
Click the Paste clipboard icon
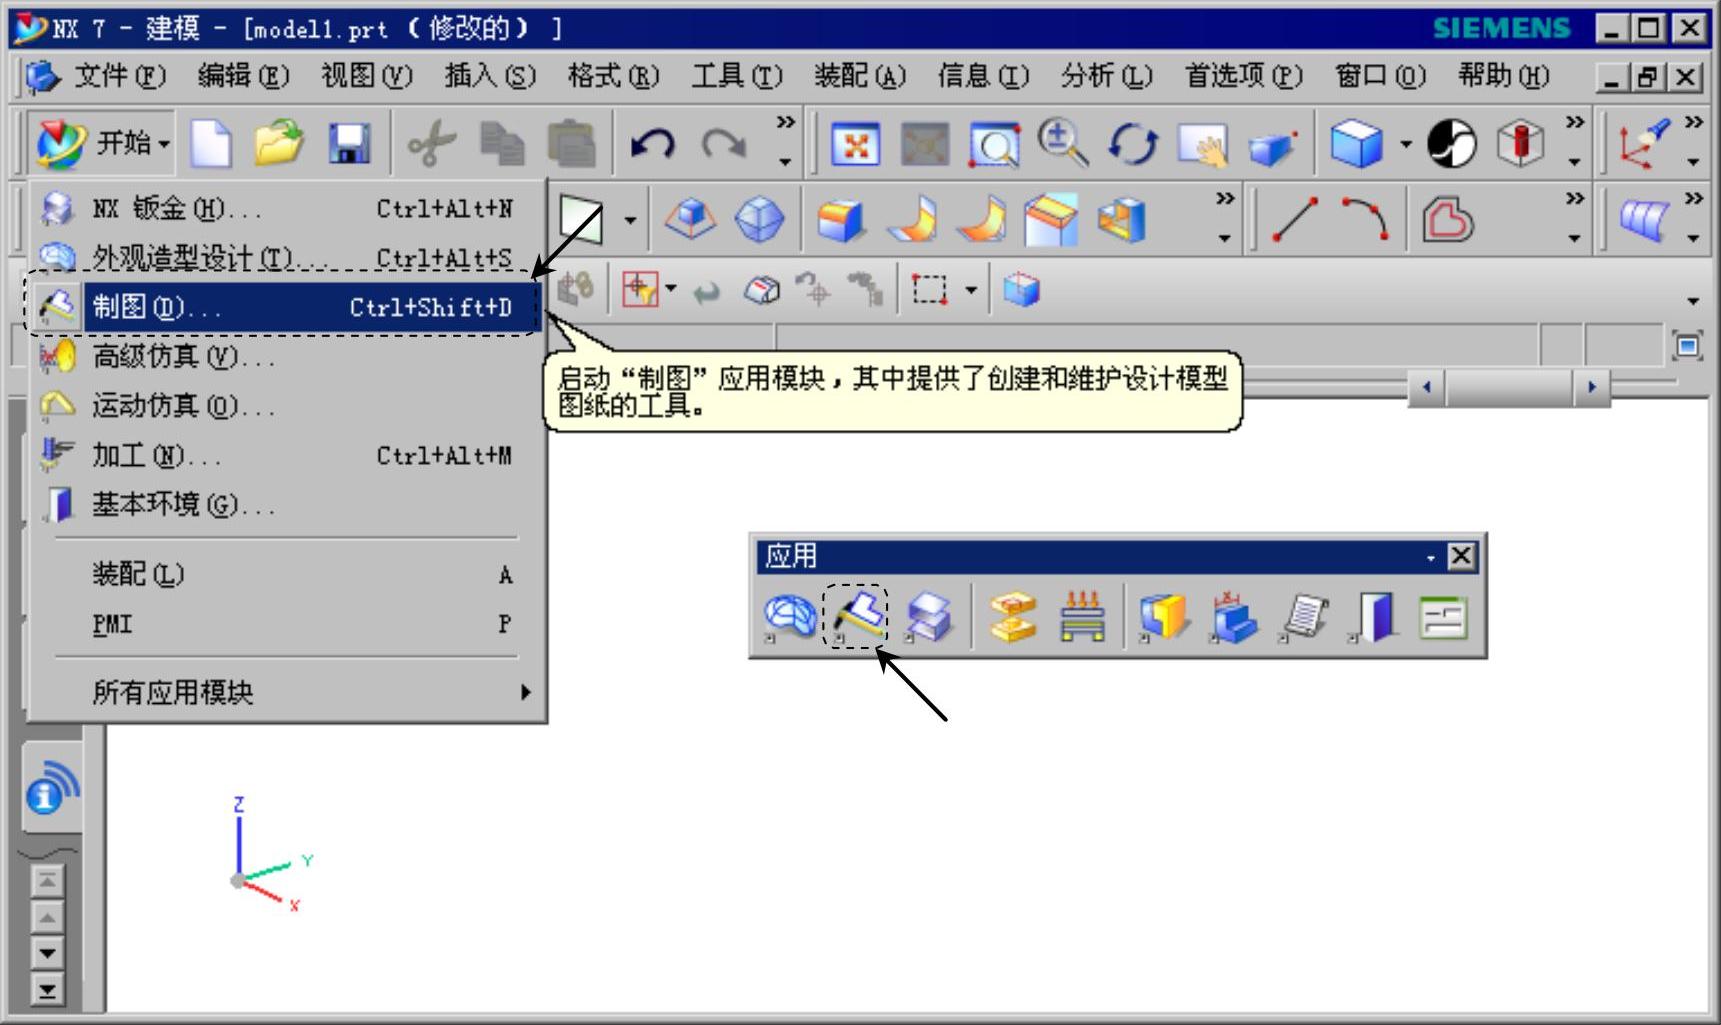(571, 144)
